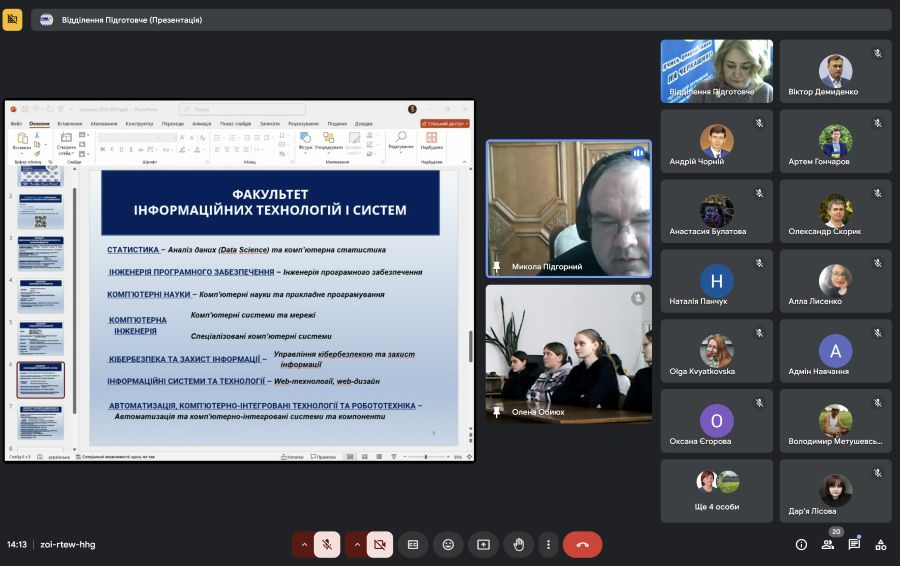
Task: Show the people list panel
Action: tap(828, 544)
